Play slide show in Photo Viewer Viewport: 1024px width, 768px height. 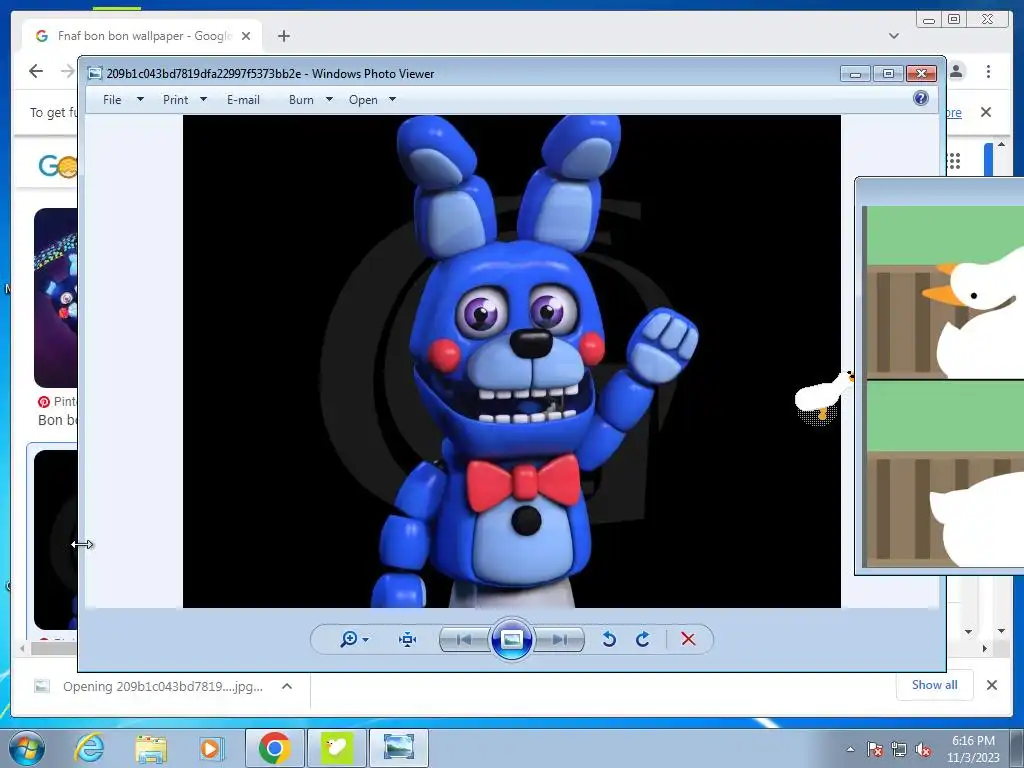(511, 639)
